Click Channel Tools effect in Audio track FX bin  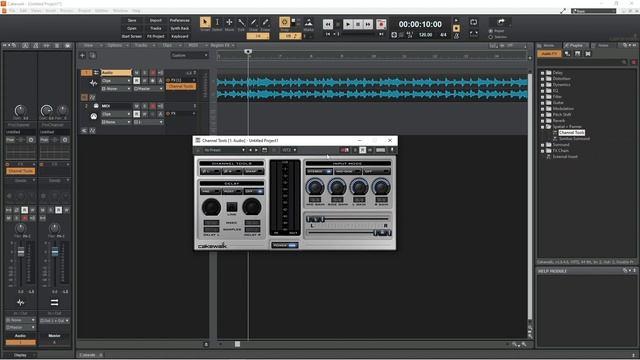pyautogui.click(x=181, y=87)
